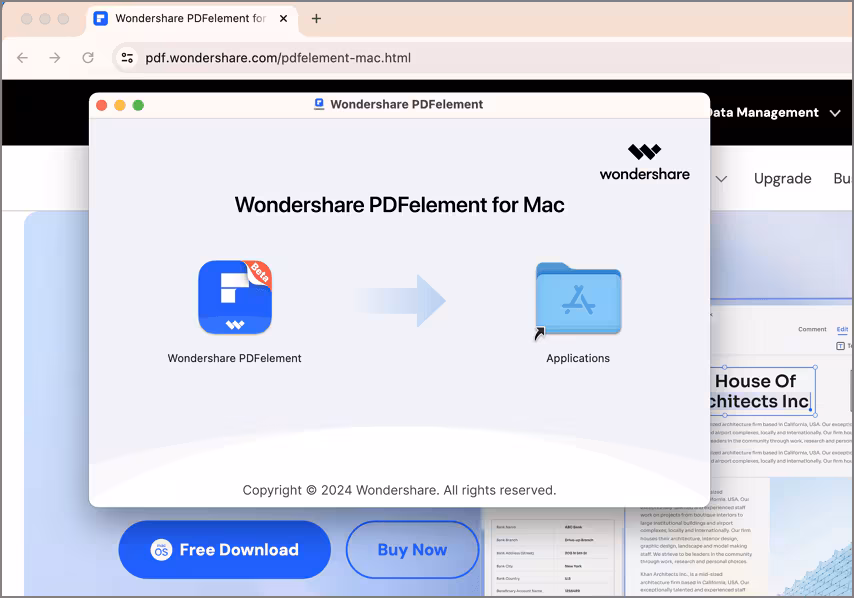The width and height of the screenshot is (854, 598).
Task: Close the Wondershare PDFelement browser tab
Action: click(x=283, y=19)
